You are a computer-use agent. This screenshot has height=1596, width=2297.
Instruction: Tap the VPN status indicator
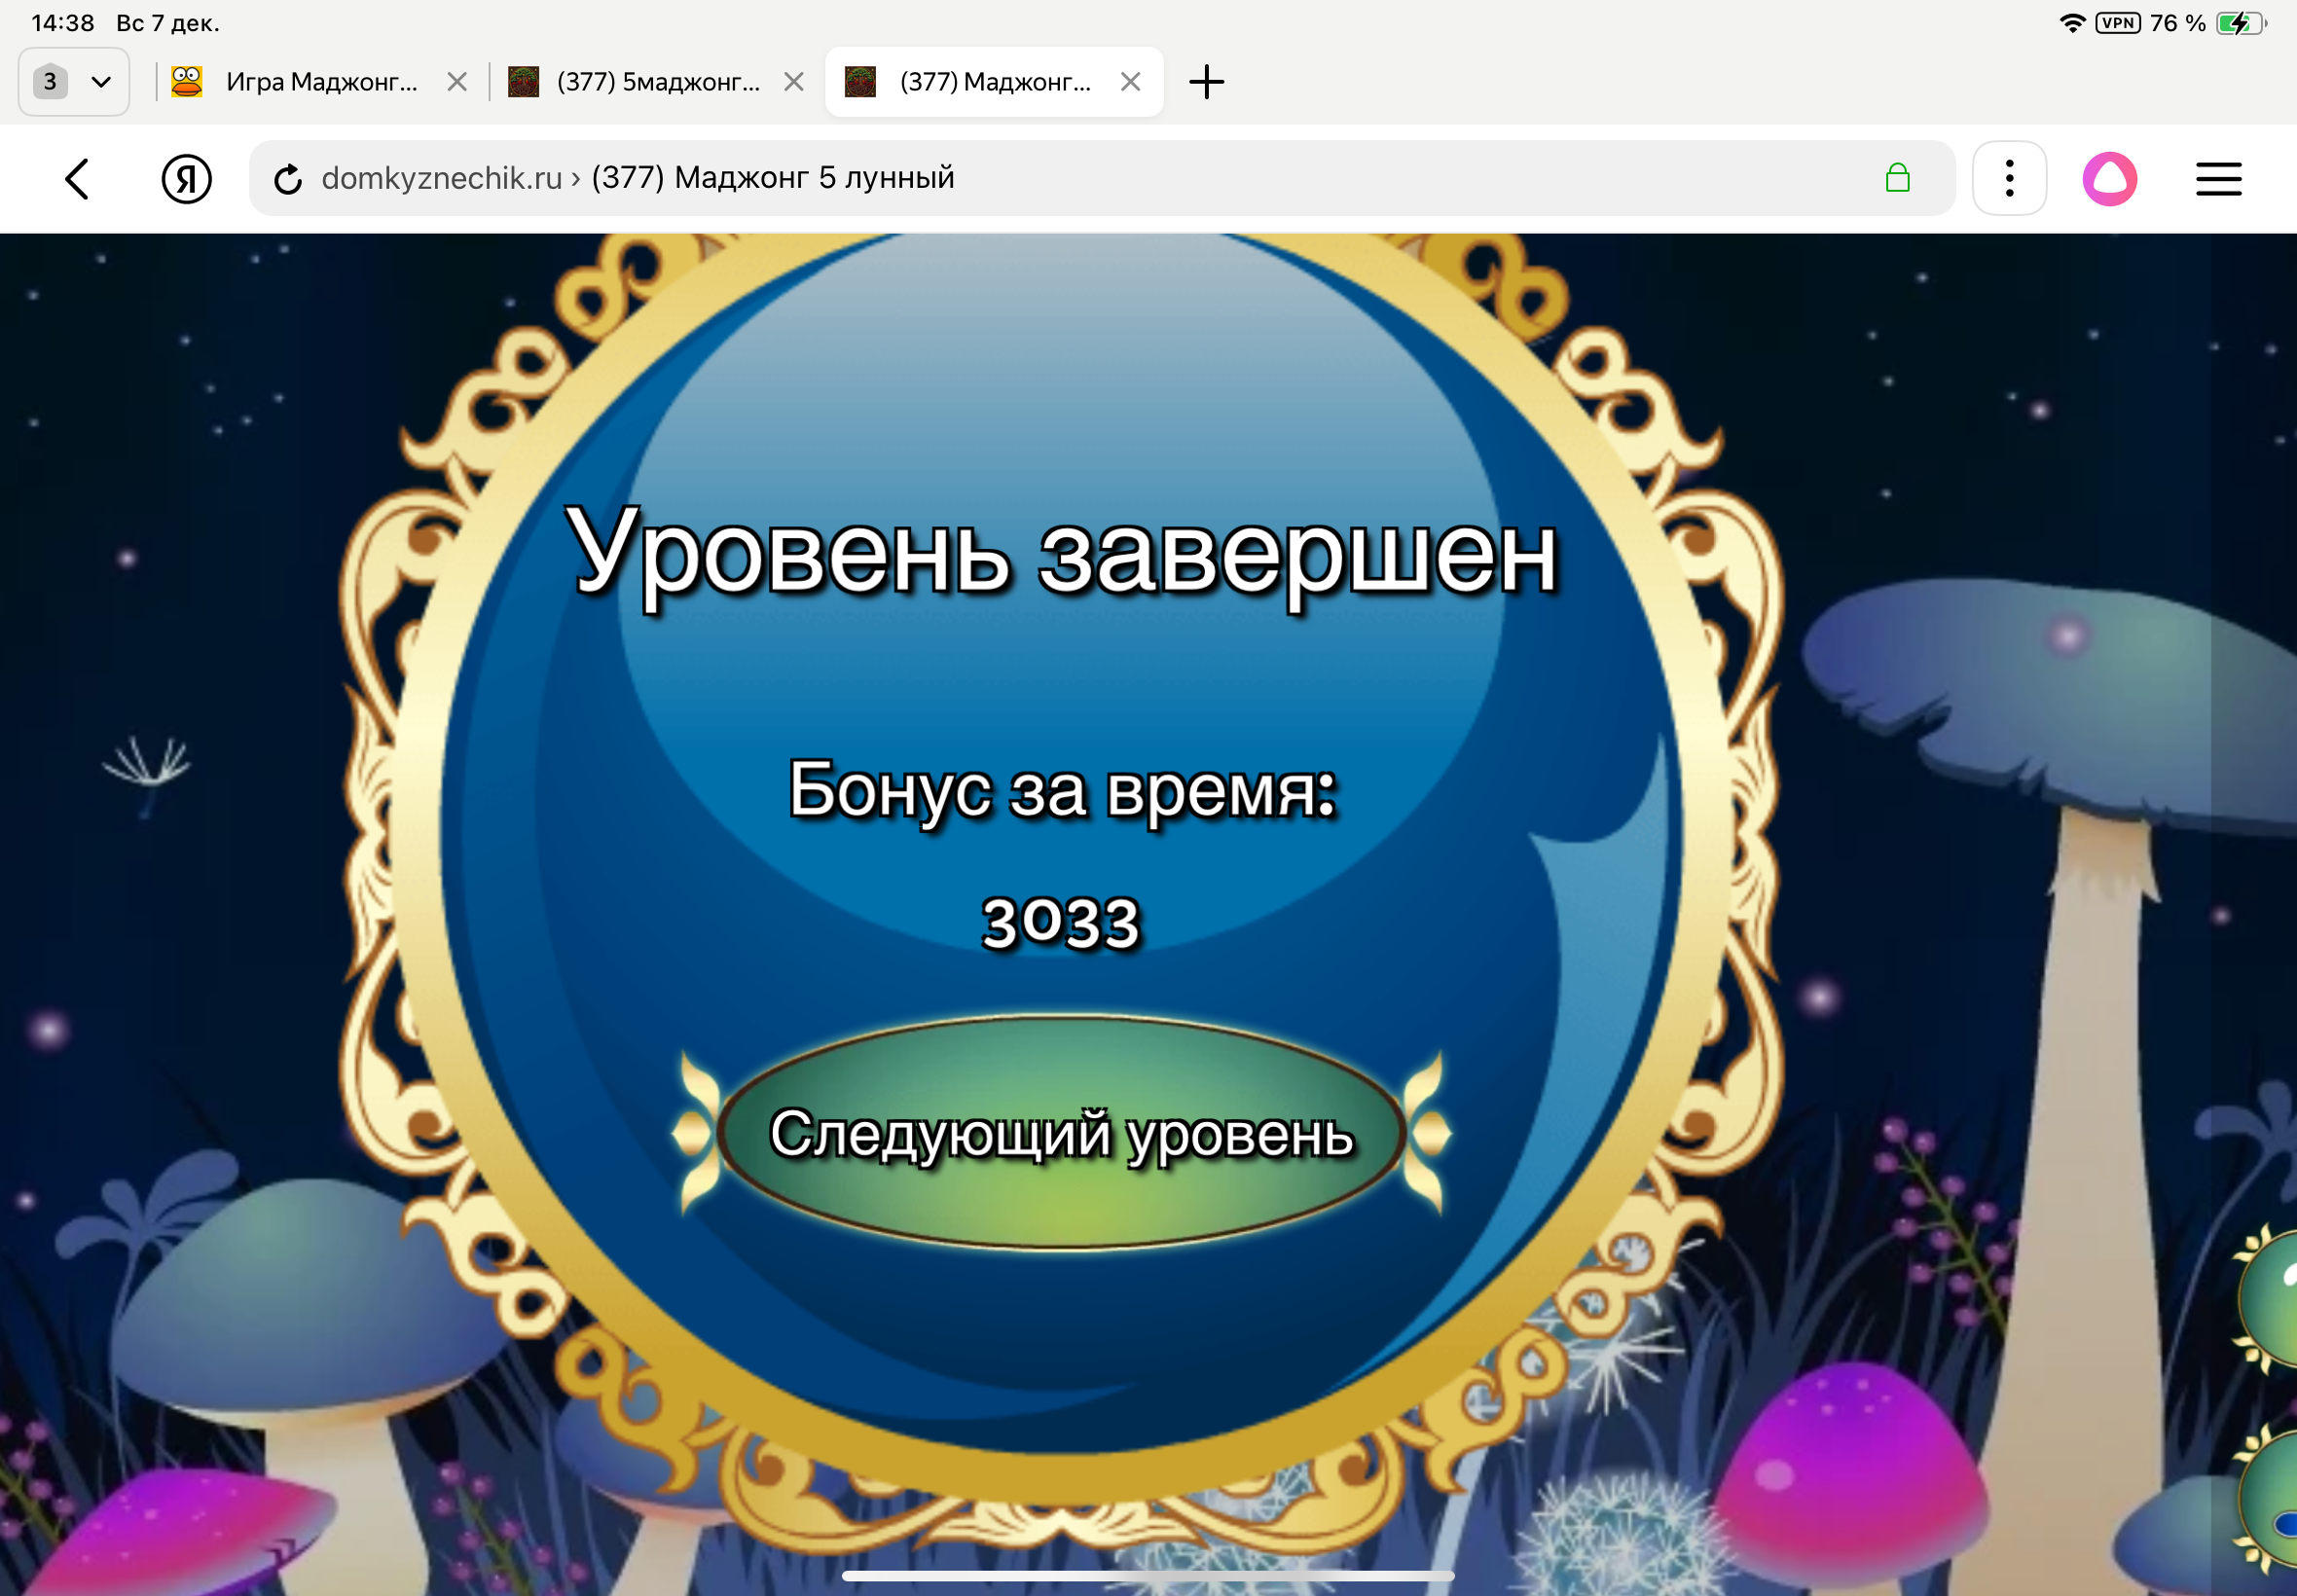(x=2117, y=23)
